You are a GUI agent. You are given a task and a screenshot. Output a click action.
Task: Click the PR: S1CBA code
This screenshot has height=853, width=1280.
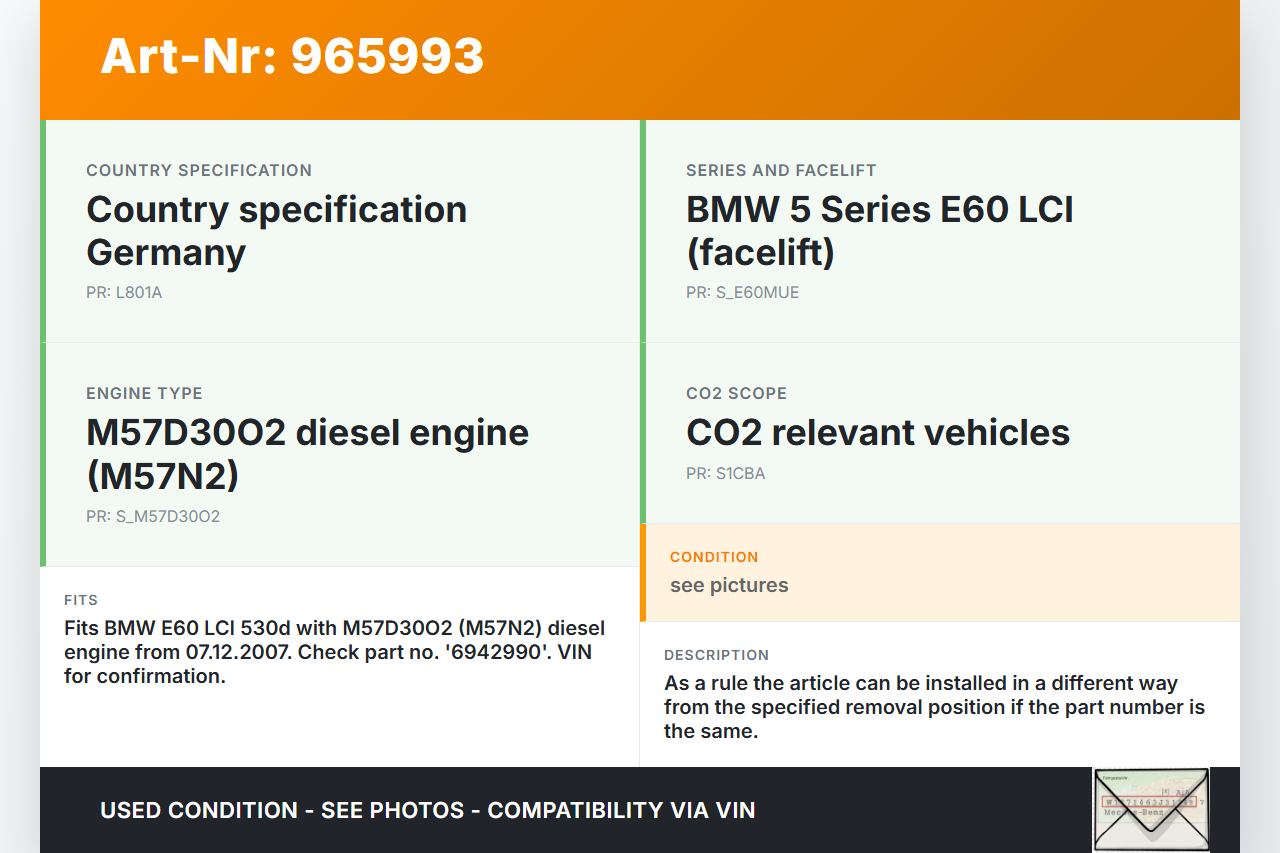tap(725, 474)
